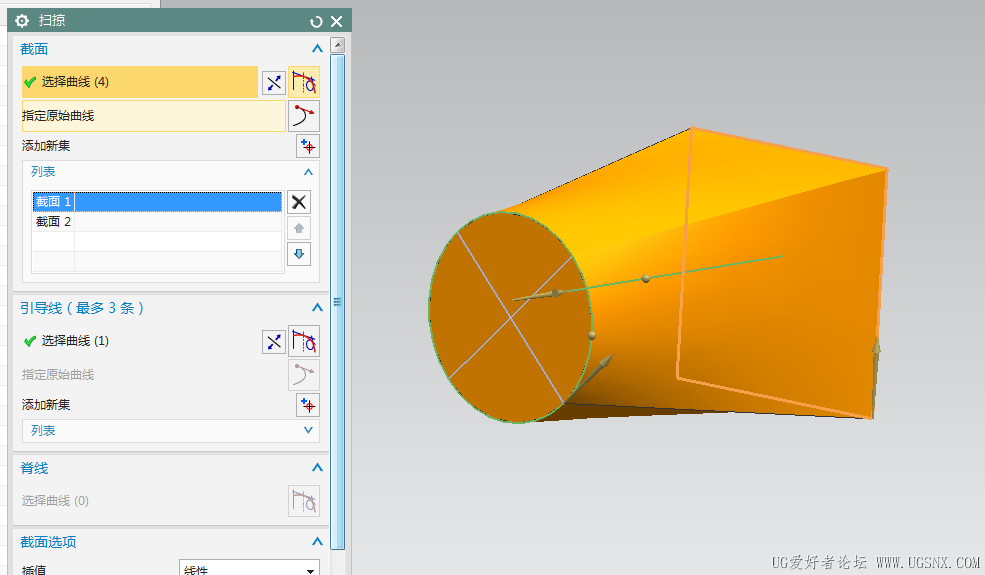Click the curve selection icon in 截面 section
The height and width of the screenshot is (575, 985).
click(304, 82)
